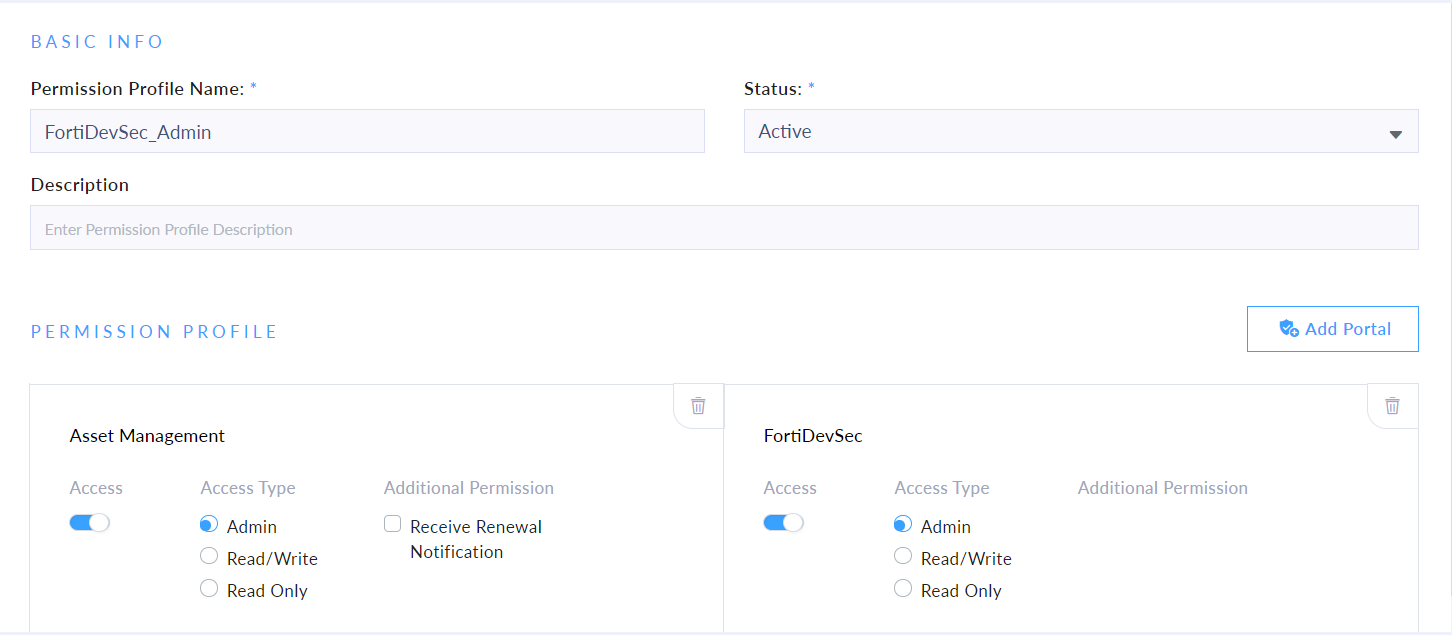
Task: Click the shield icon in Add Portal button
Action: click(x=1290, y=328)
